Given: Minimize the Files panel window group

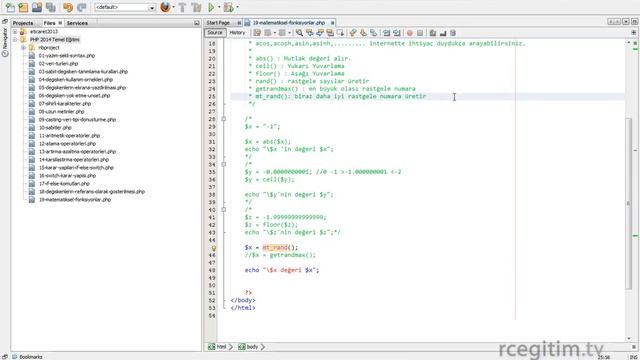Looking at the screenshot, I should tap(197, 23).
